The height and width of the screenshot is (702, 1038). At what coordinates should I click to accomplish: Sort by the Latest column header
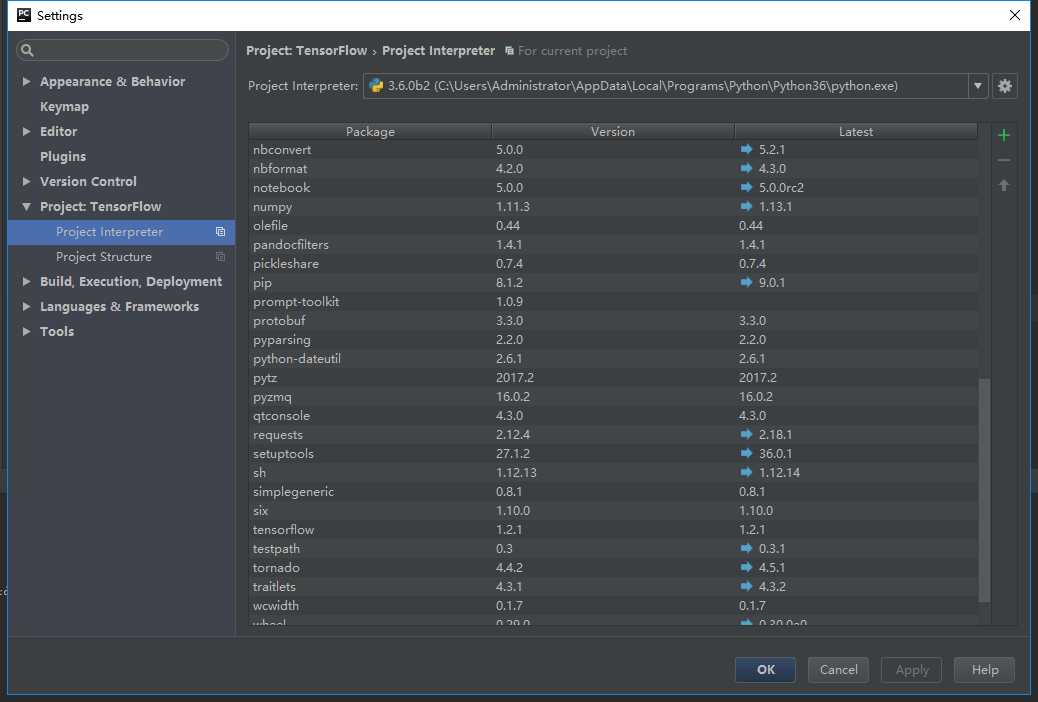(856, 131)
